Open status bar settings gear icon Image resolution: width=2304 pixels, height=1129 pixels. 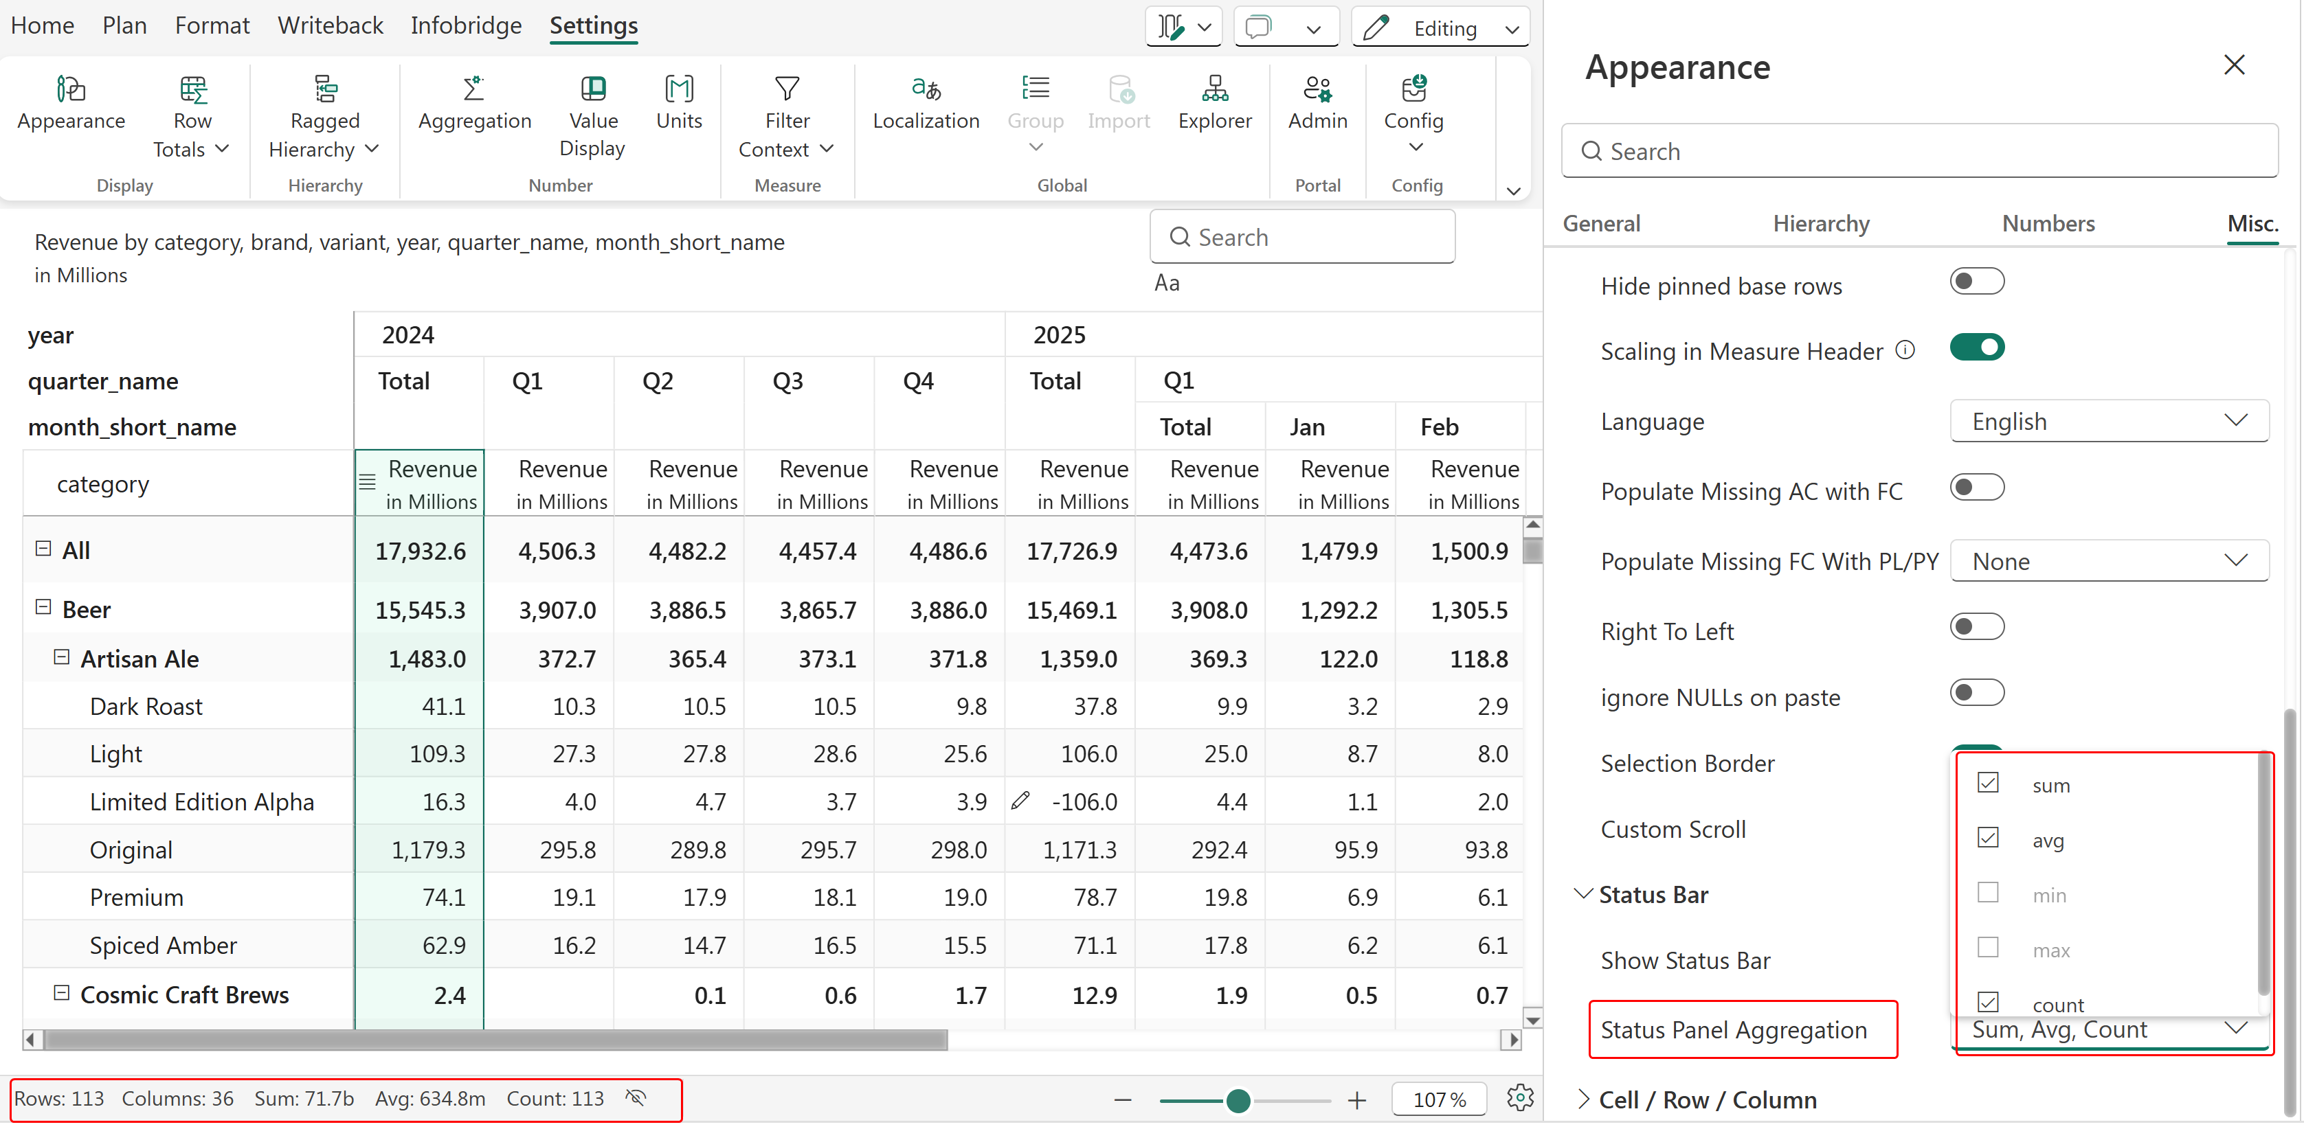[1520, 1098]
